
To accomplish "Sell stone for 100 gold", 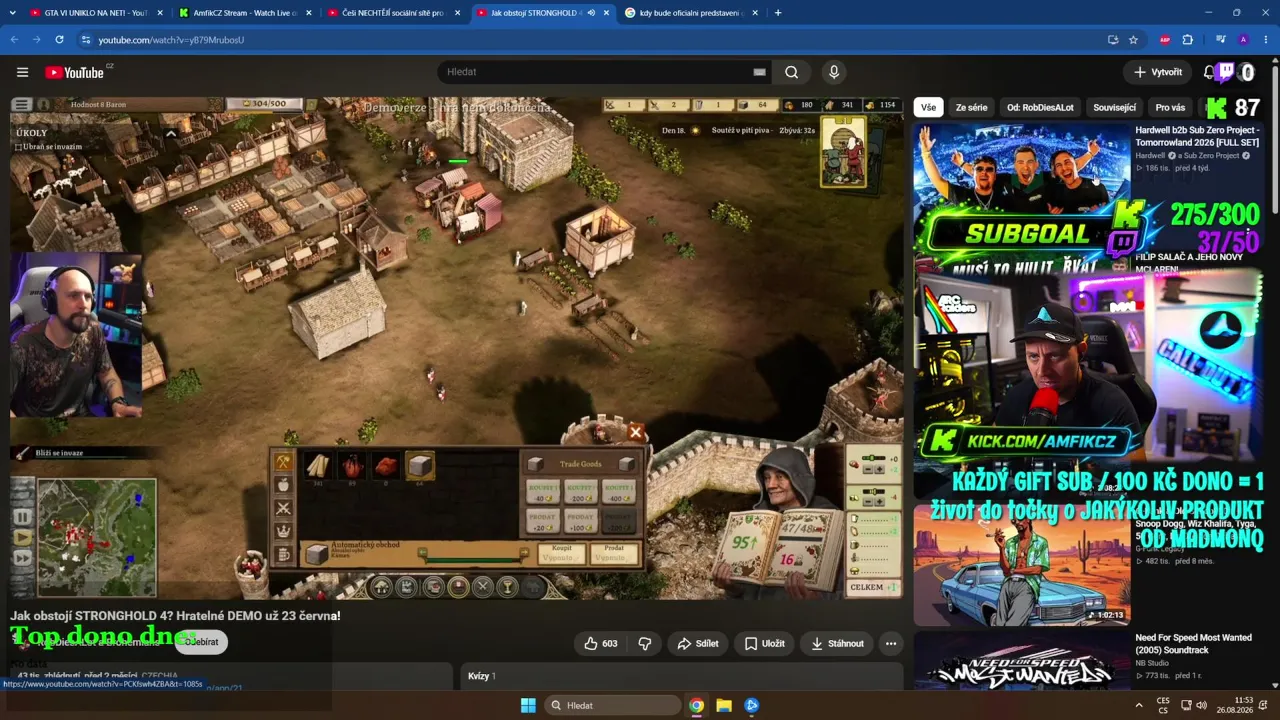I will (581, 521).
